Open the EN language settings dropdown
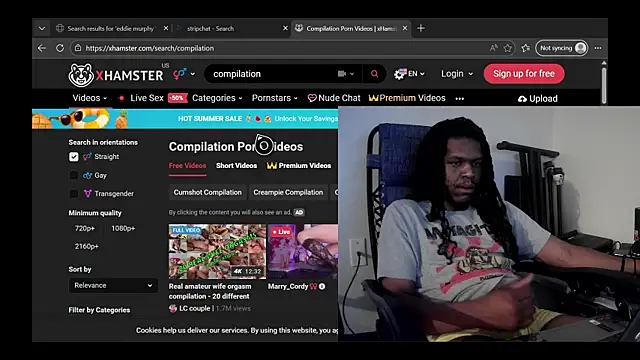The width and height of the screenshot is (640, 360). [x=409, y=74]
